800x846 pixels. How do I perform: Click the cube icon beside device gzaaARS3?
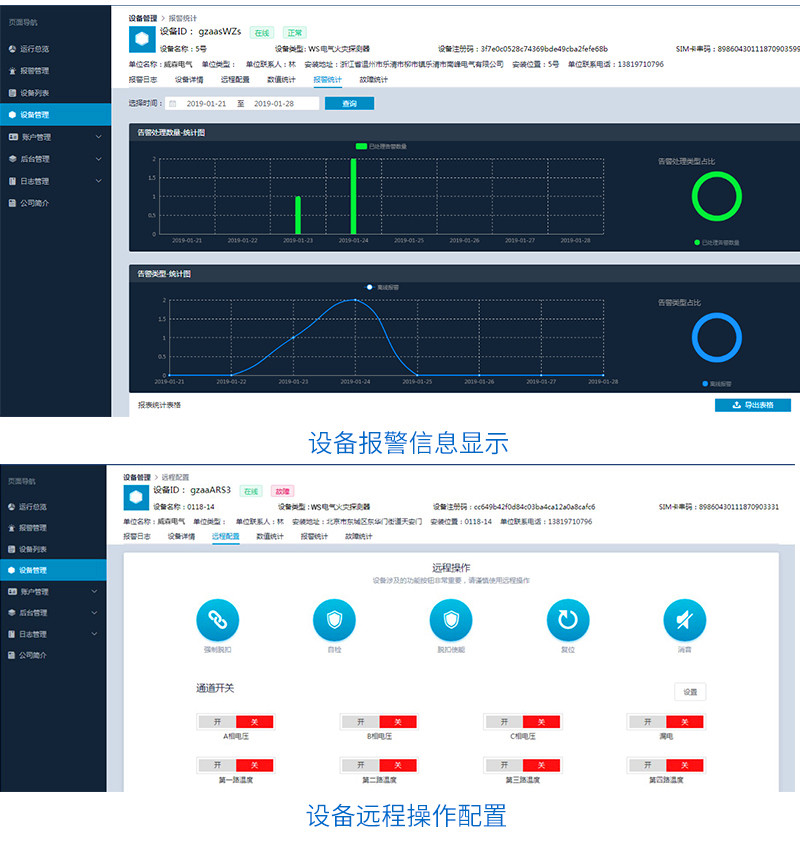click(136, 497)
